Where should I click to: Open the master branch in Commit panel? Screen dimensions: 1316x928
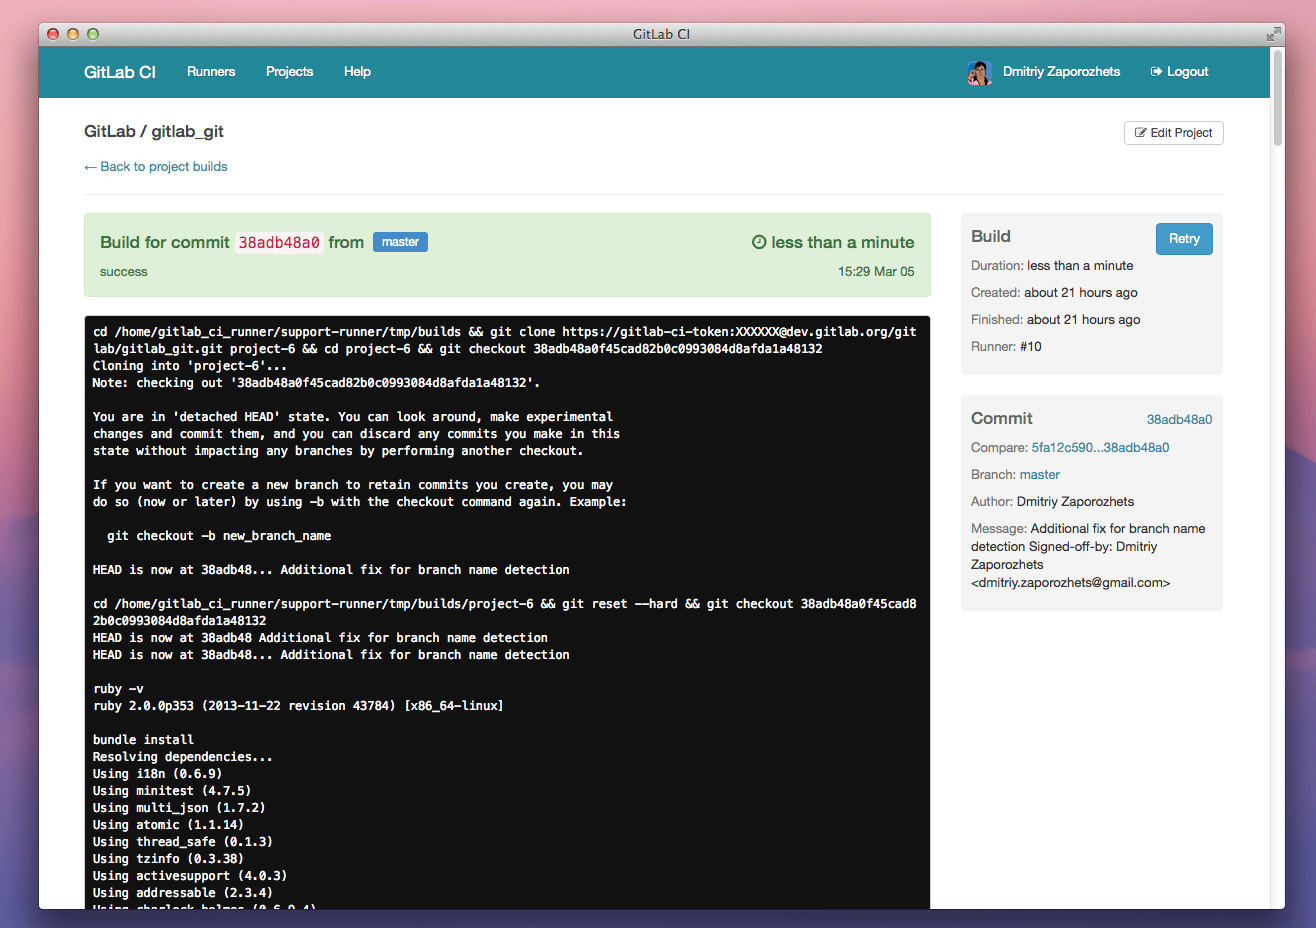[1040, 474]
